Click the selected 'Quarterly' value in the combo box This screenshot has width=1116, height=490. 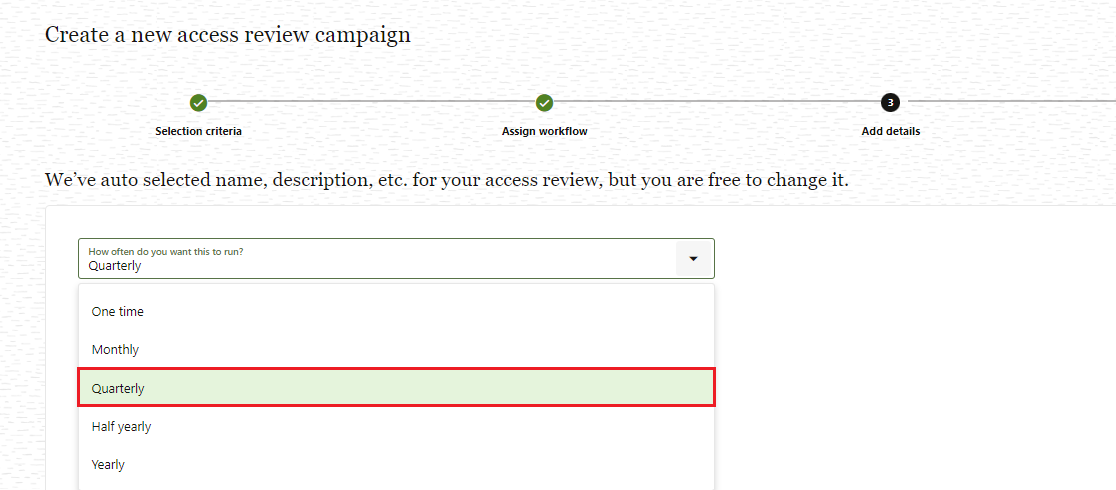coord(115,266)
